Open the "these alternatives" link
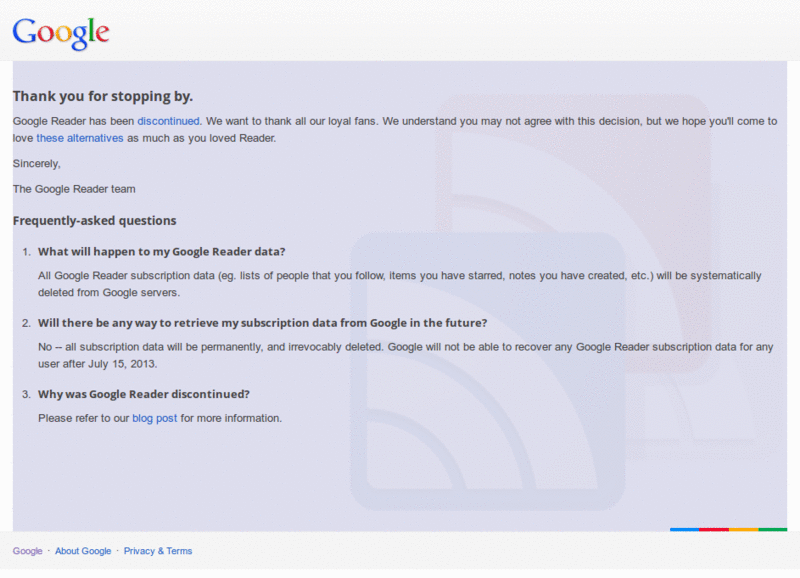This screenshot has height=578, width=800. pos(80,138)
